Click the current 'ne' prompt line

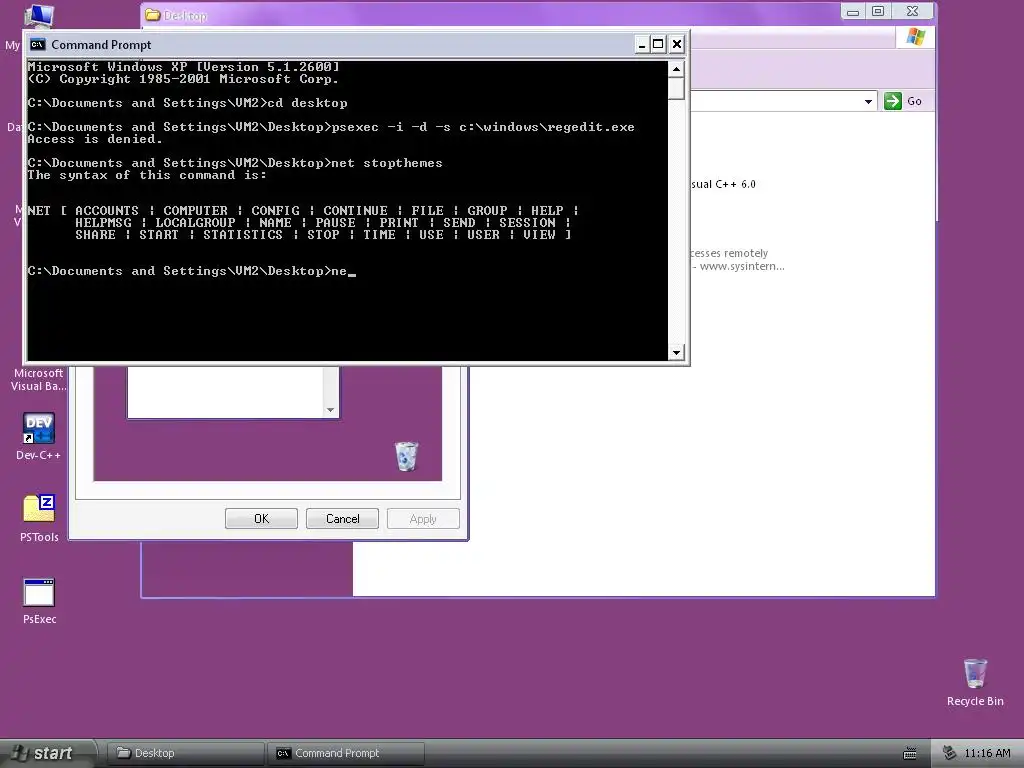click(x=191, y=271)
